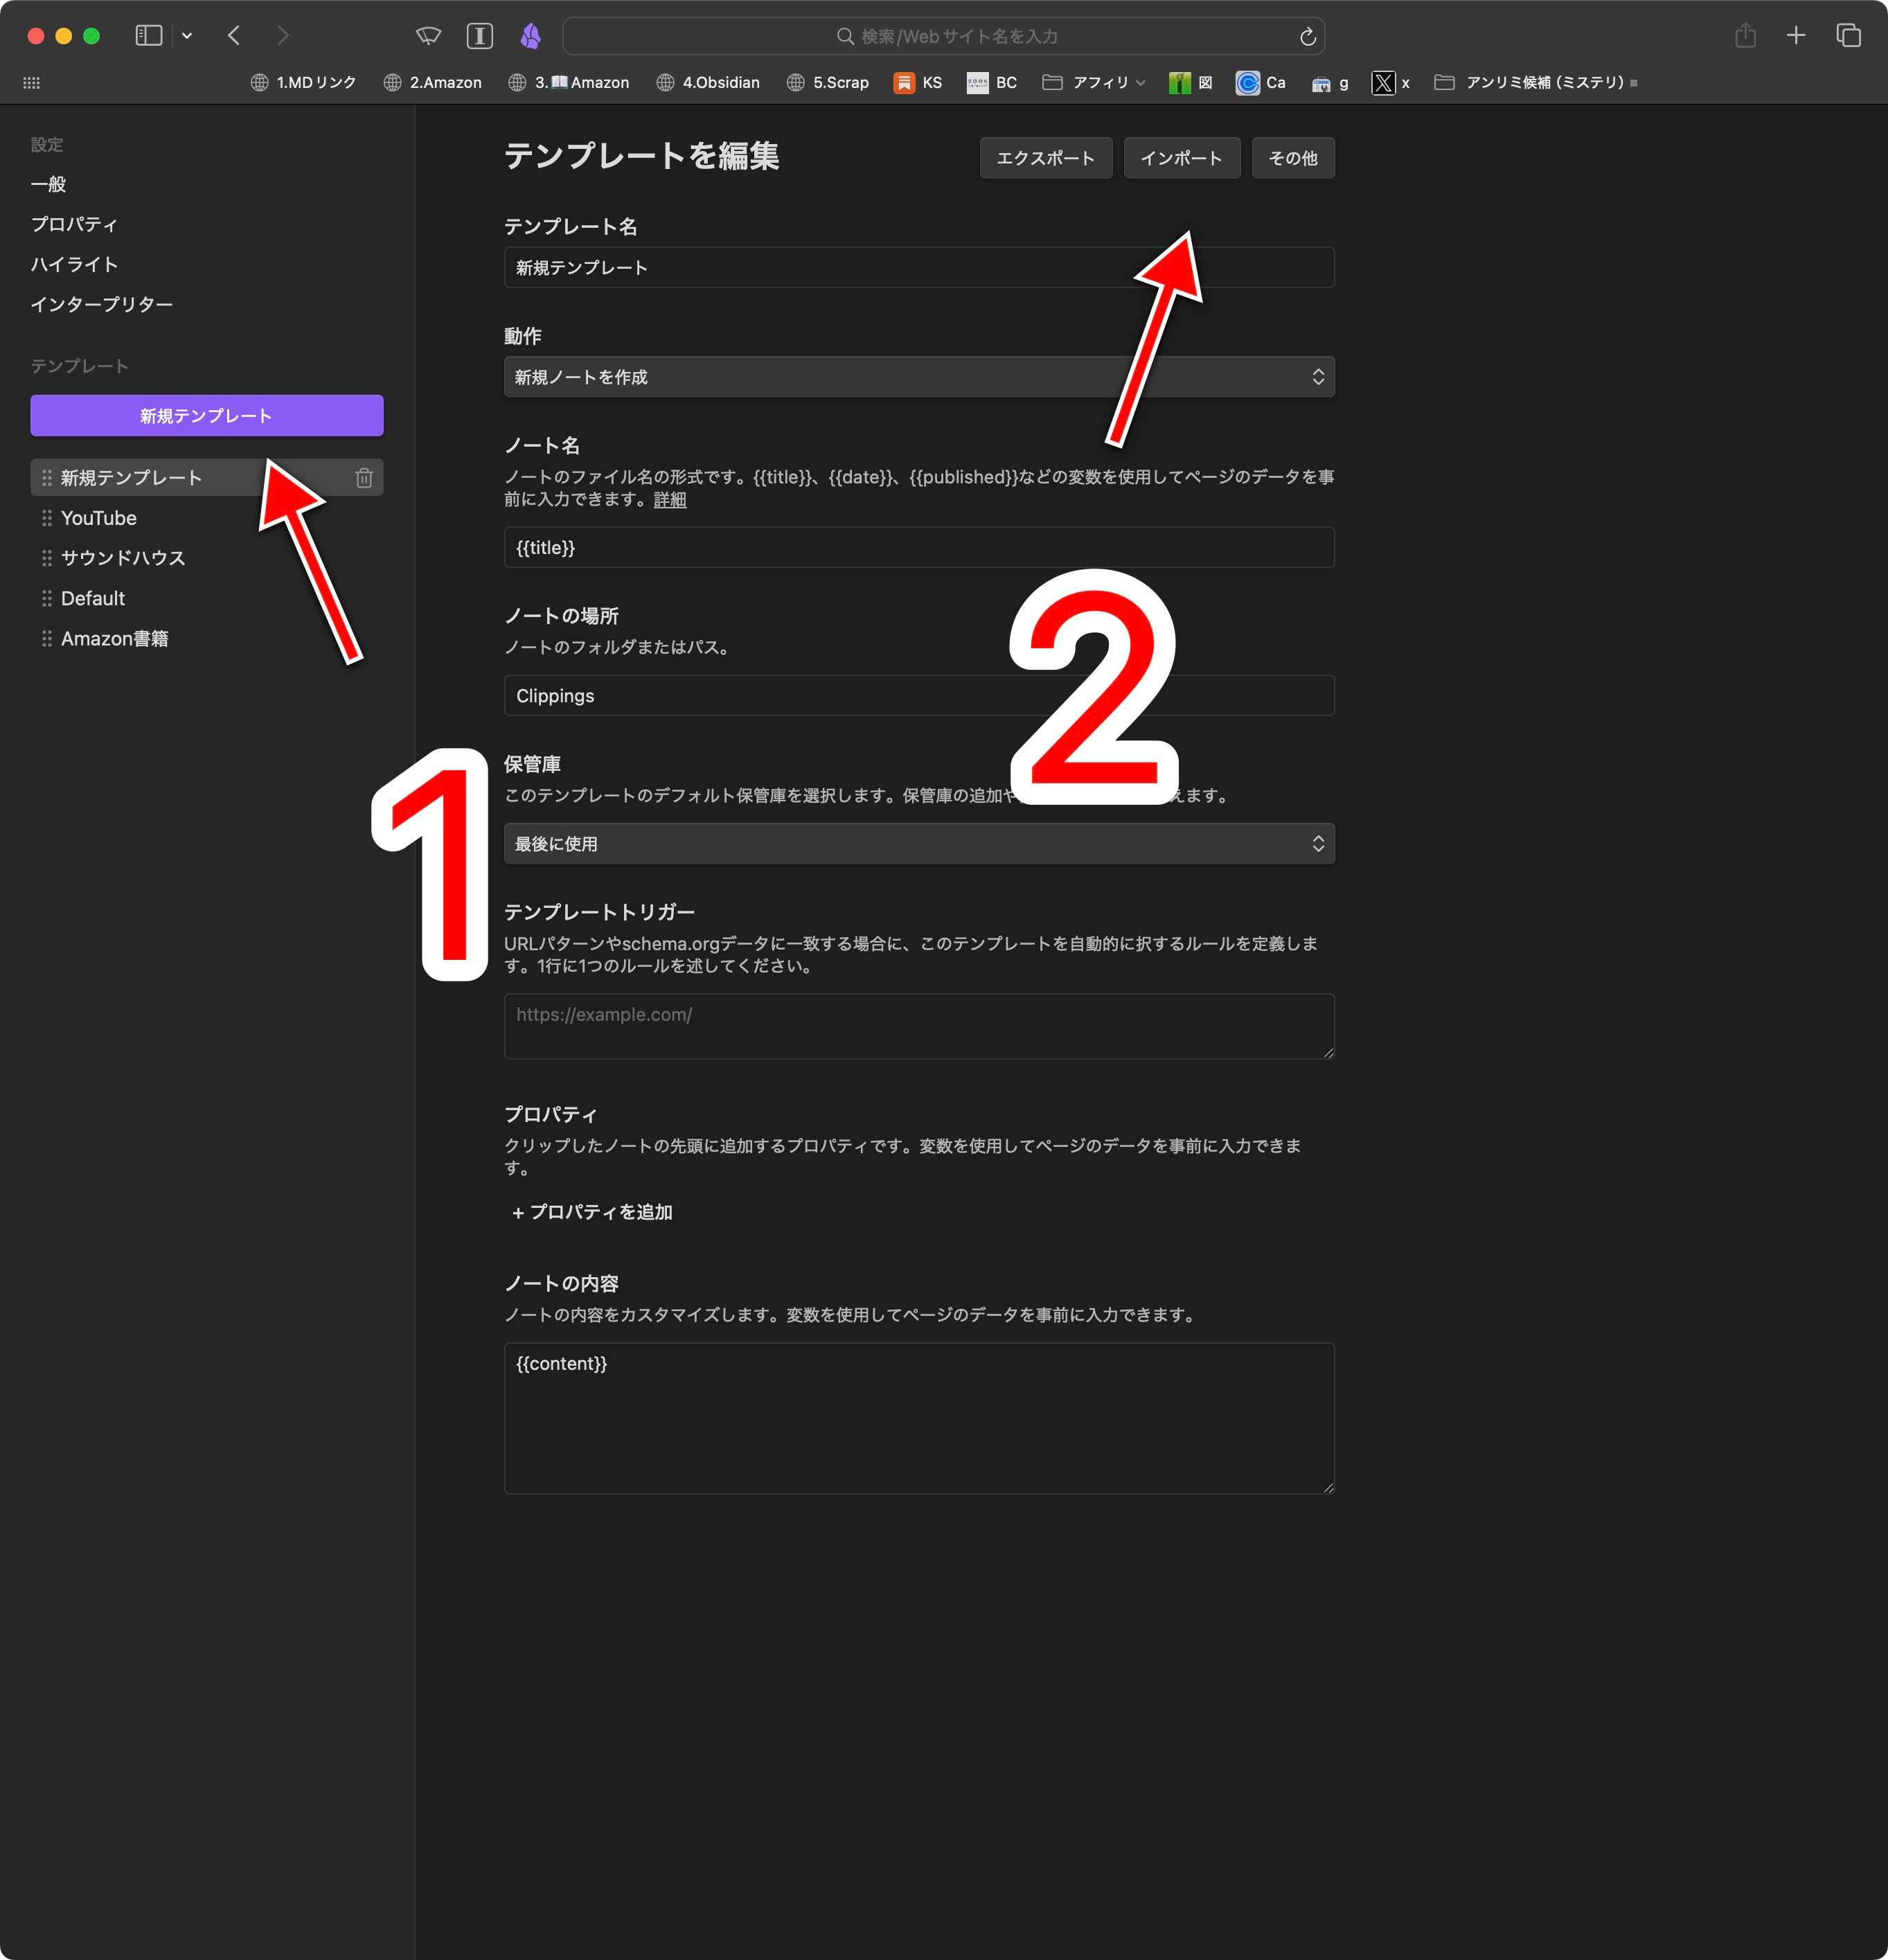Click drag handle of Default row
1888x1960 pixels.
(x=46, y=598)
